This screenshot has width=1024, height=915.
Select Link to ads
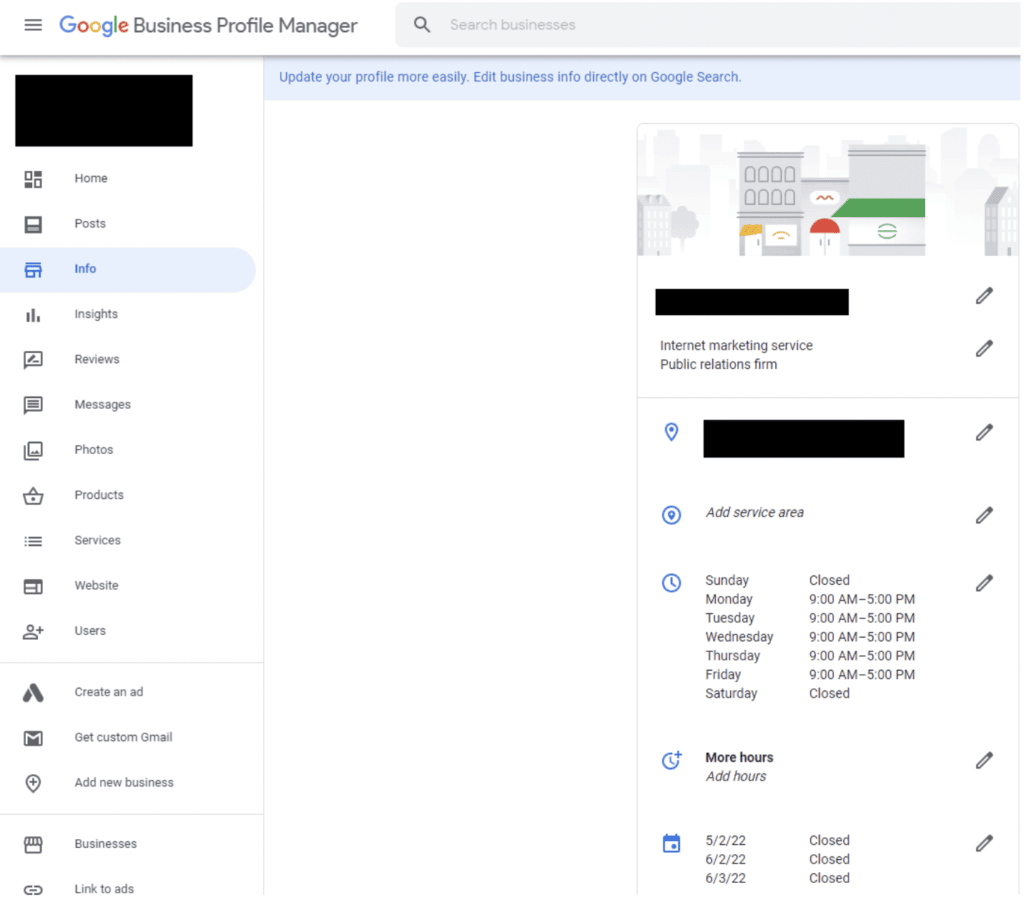[104, 889]
